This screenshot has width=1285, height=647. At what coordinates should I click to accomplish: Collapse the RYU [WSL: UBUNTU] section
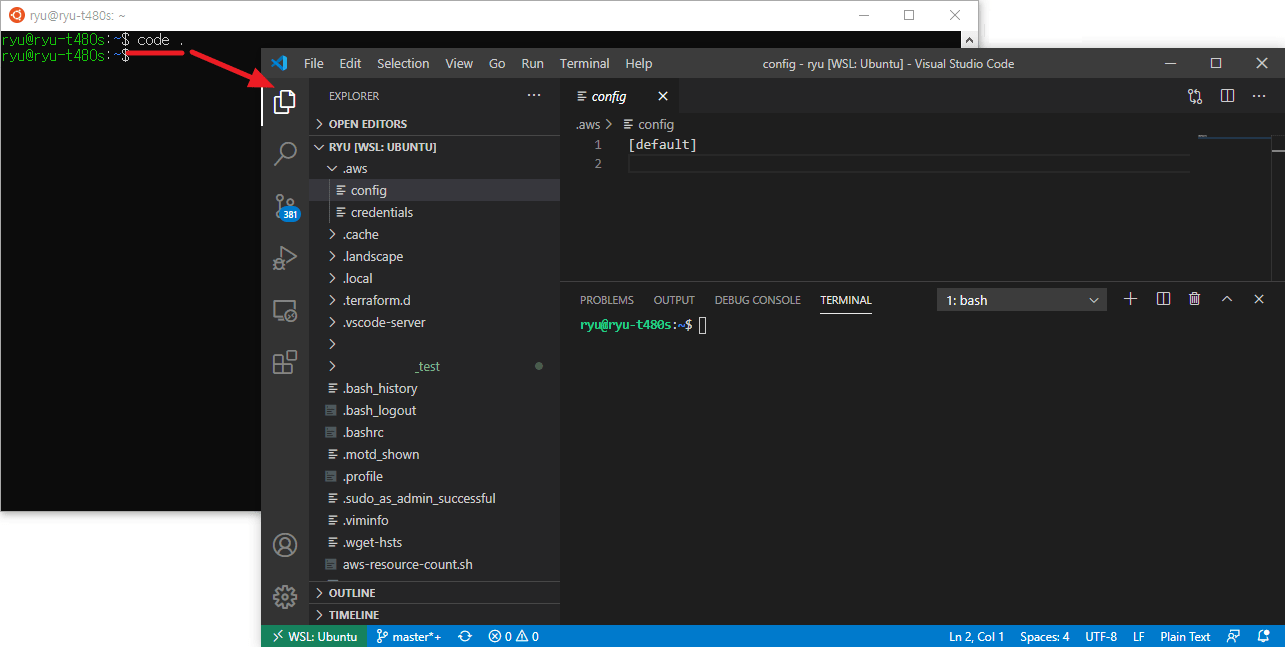pos(435,147)
